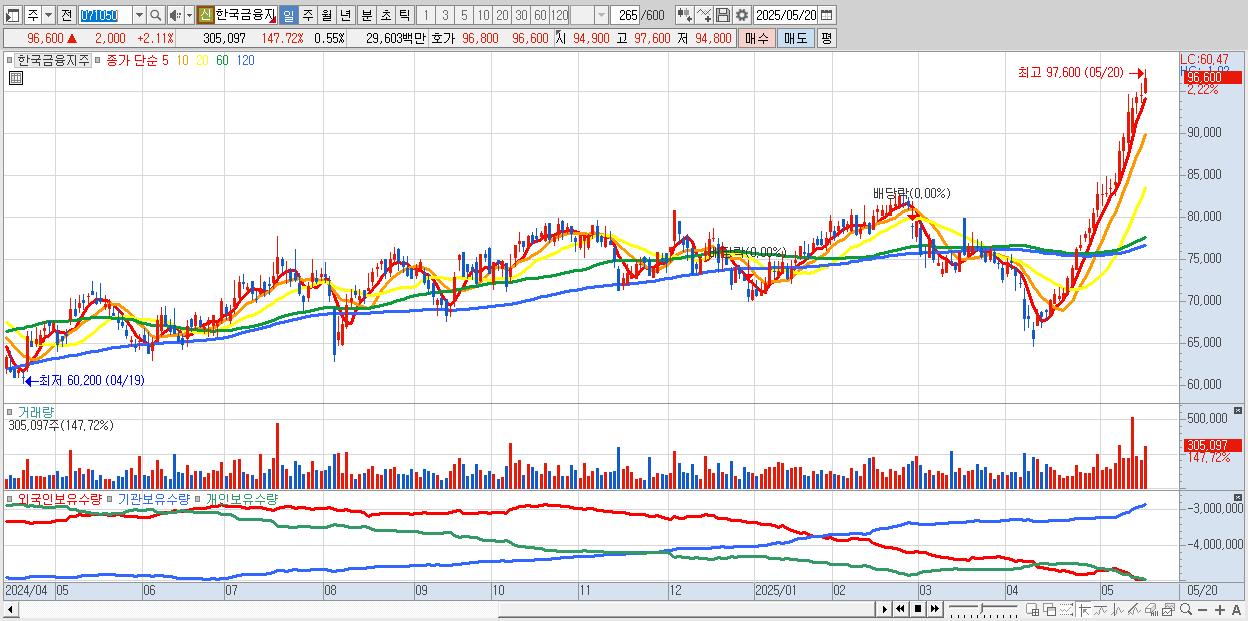Open the data grid icon under stock name

15,78
